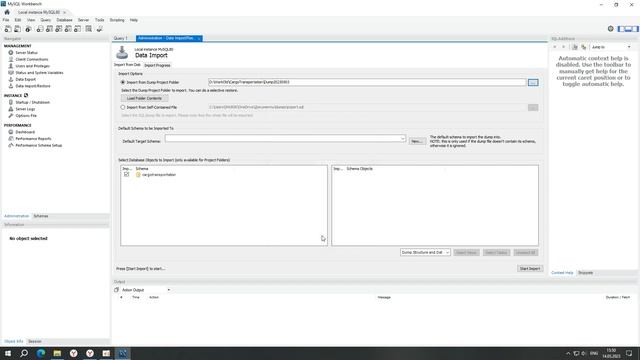Click the create new schema toolbar icon
Image resolution: width=640 pixels, height=360 pixels.
point(40,29)
